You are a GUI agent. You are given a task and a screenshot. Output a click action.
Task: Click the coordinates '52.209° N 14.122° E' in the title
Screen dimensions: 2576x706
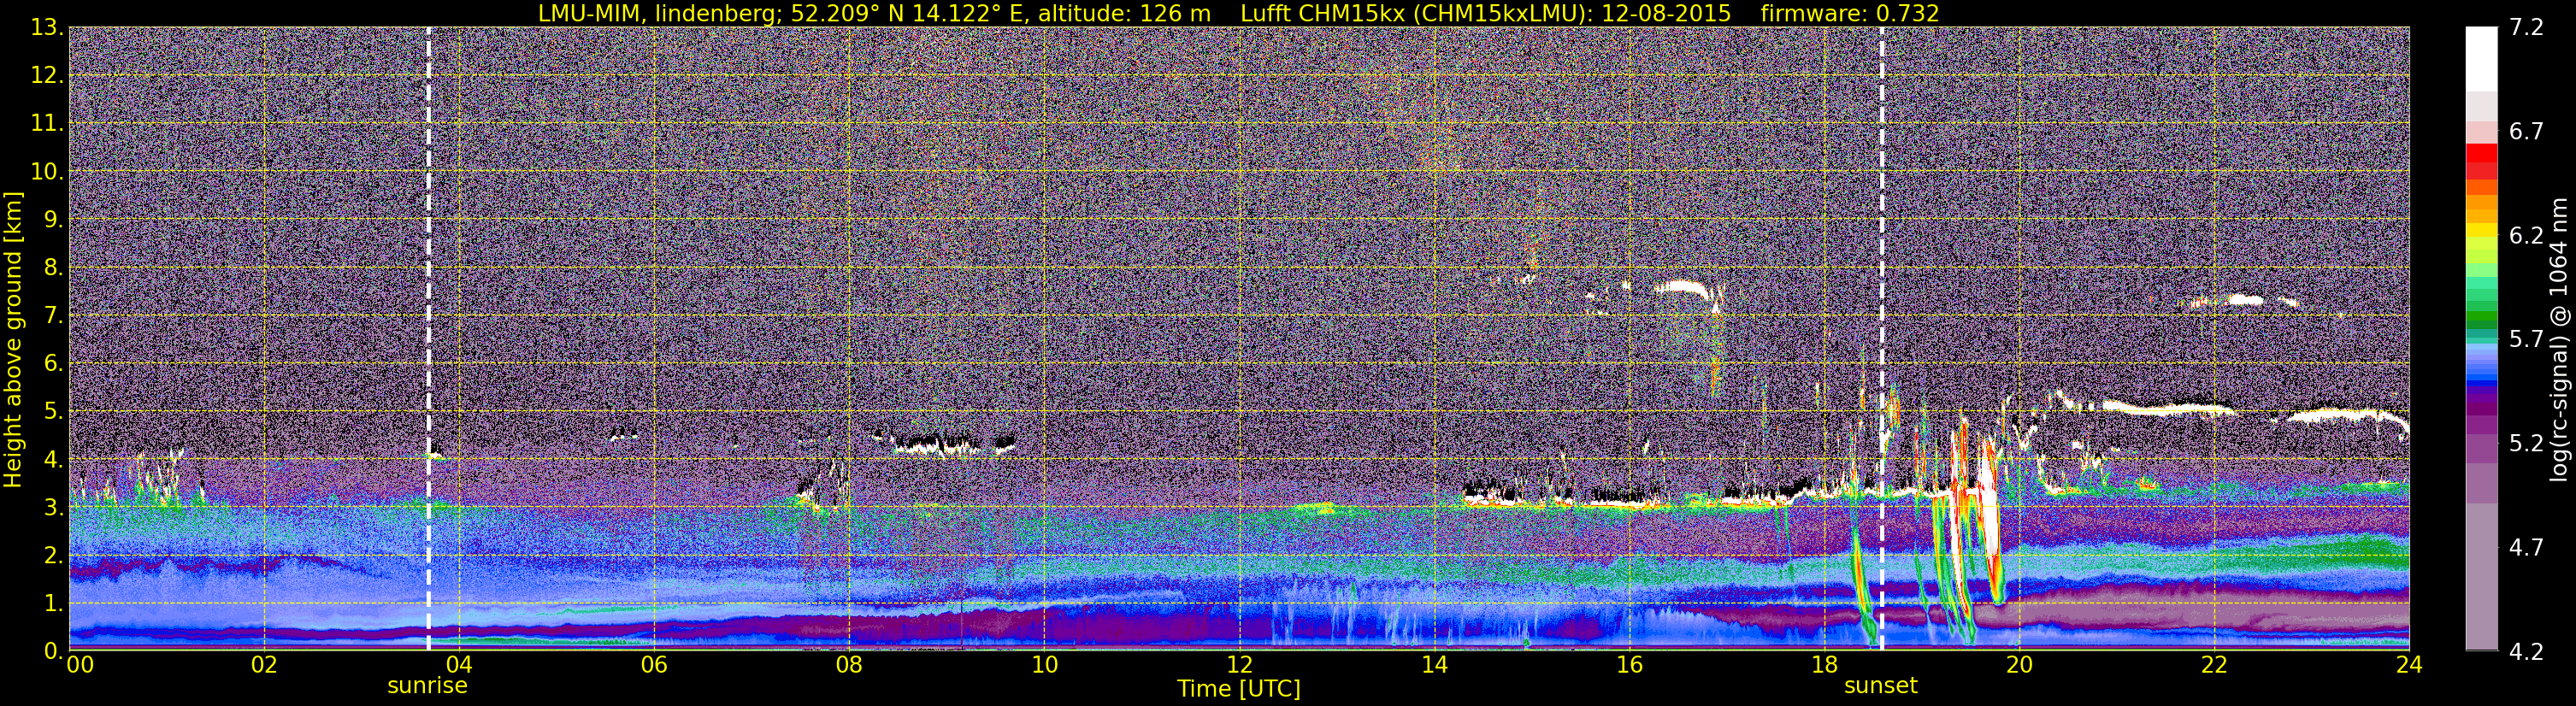[907, 14]
